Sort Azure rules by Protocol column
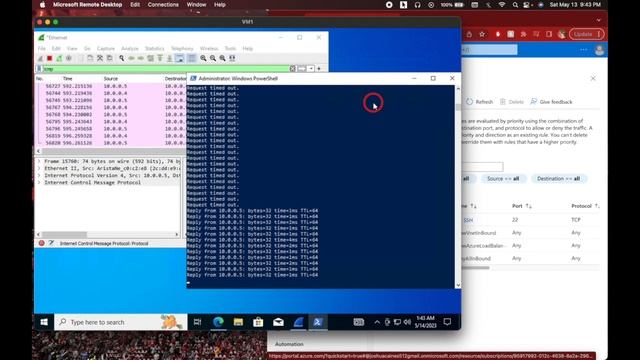Screen dimensions: 640x360 tap(585, 206)
